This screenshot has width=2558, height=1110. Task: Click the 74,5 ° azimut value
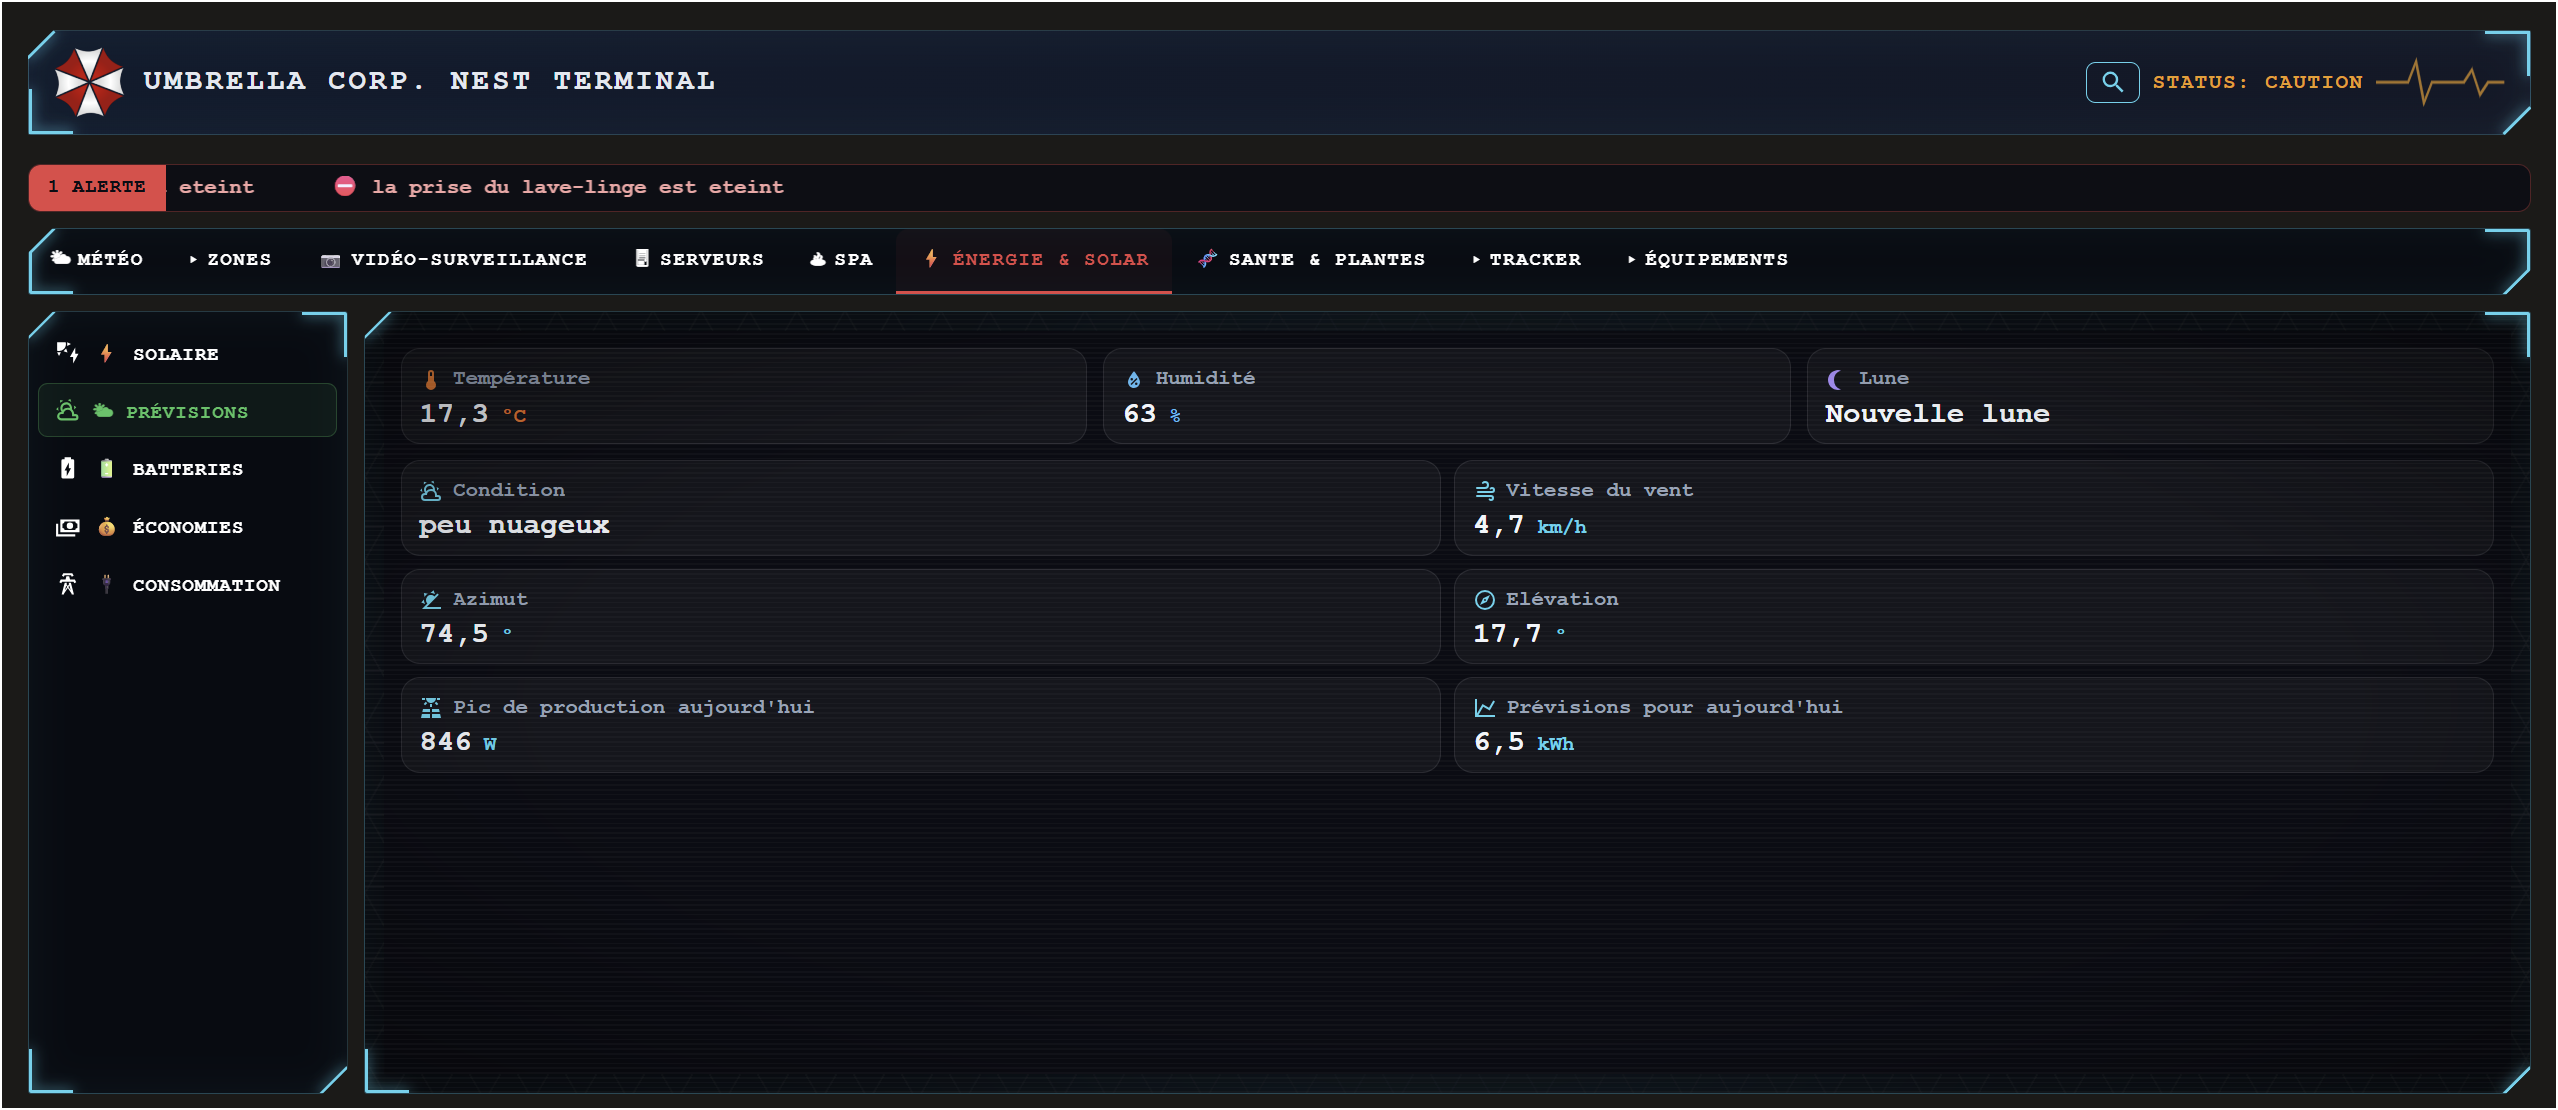466,634
